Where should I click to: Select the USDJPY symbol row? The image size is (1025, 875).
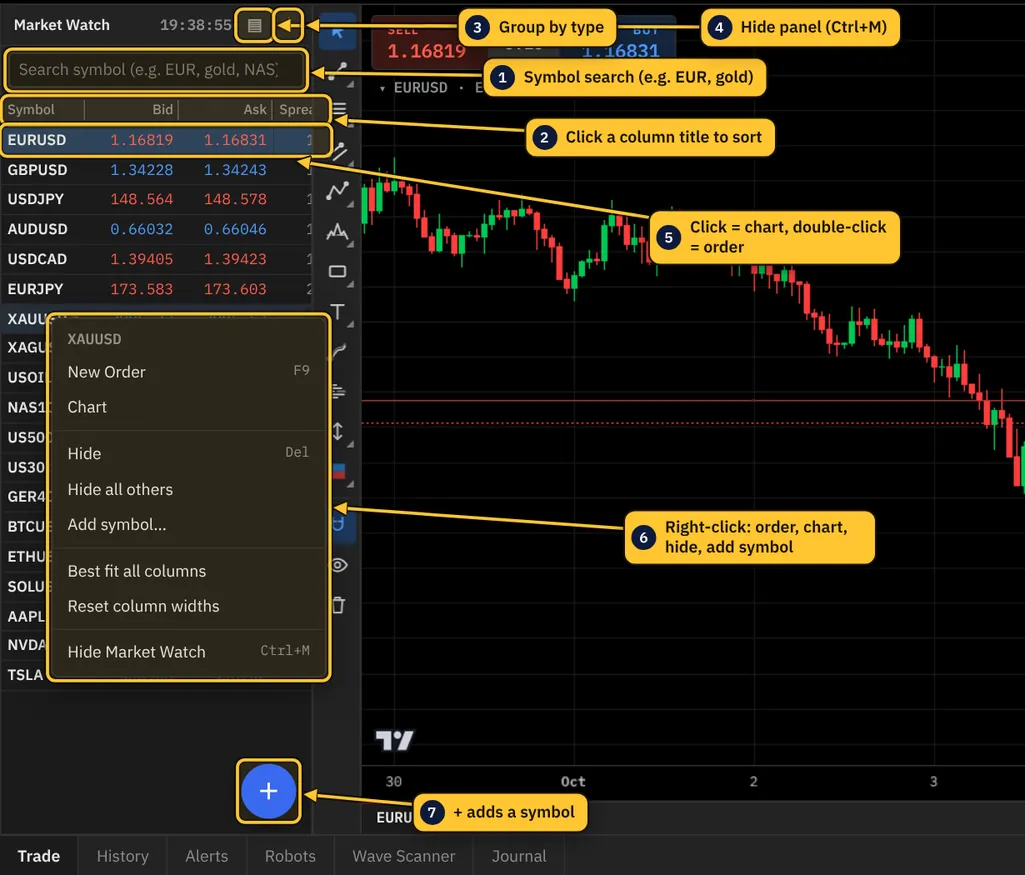coord(157,199)
